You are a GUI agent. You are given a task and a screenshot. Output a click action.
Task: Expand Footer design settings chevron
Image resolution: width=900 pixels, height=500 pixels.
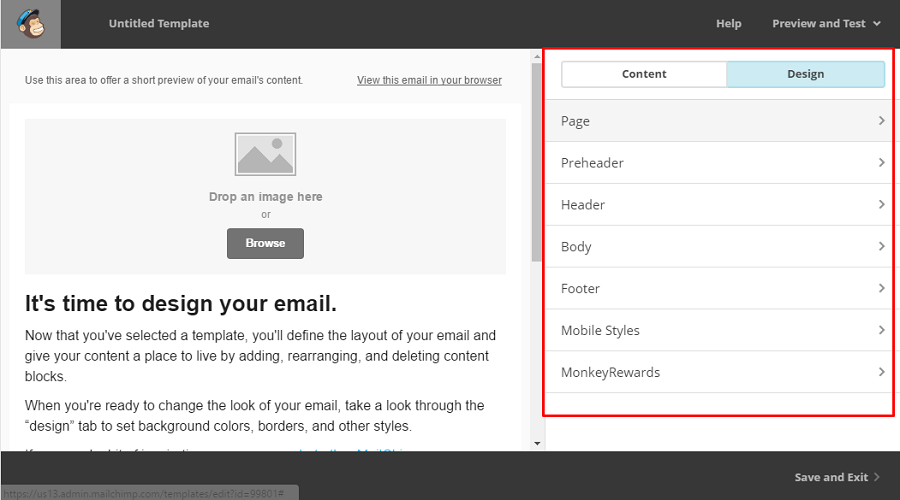(x=882, y=288)
